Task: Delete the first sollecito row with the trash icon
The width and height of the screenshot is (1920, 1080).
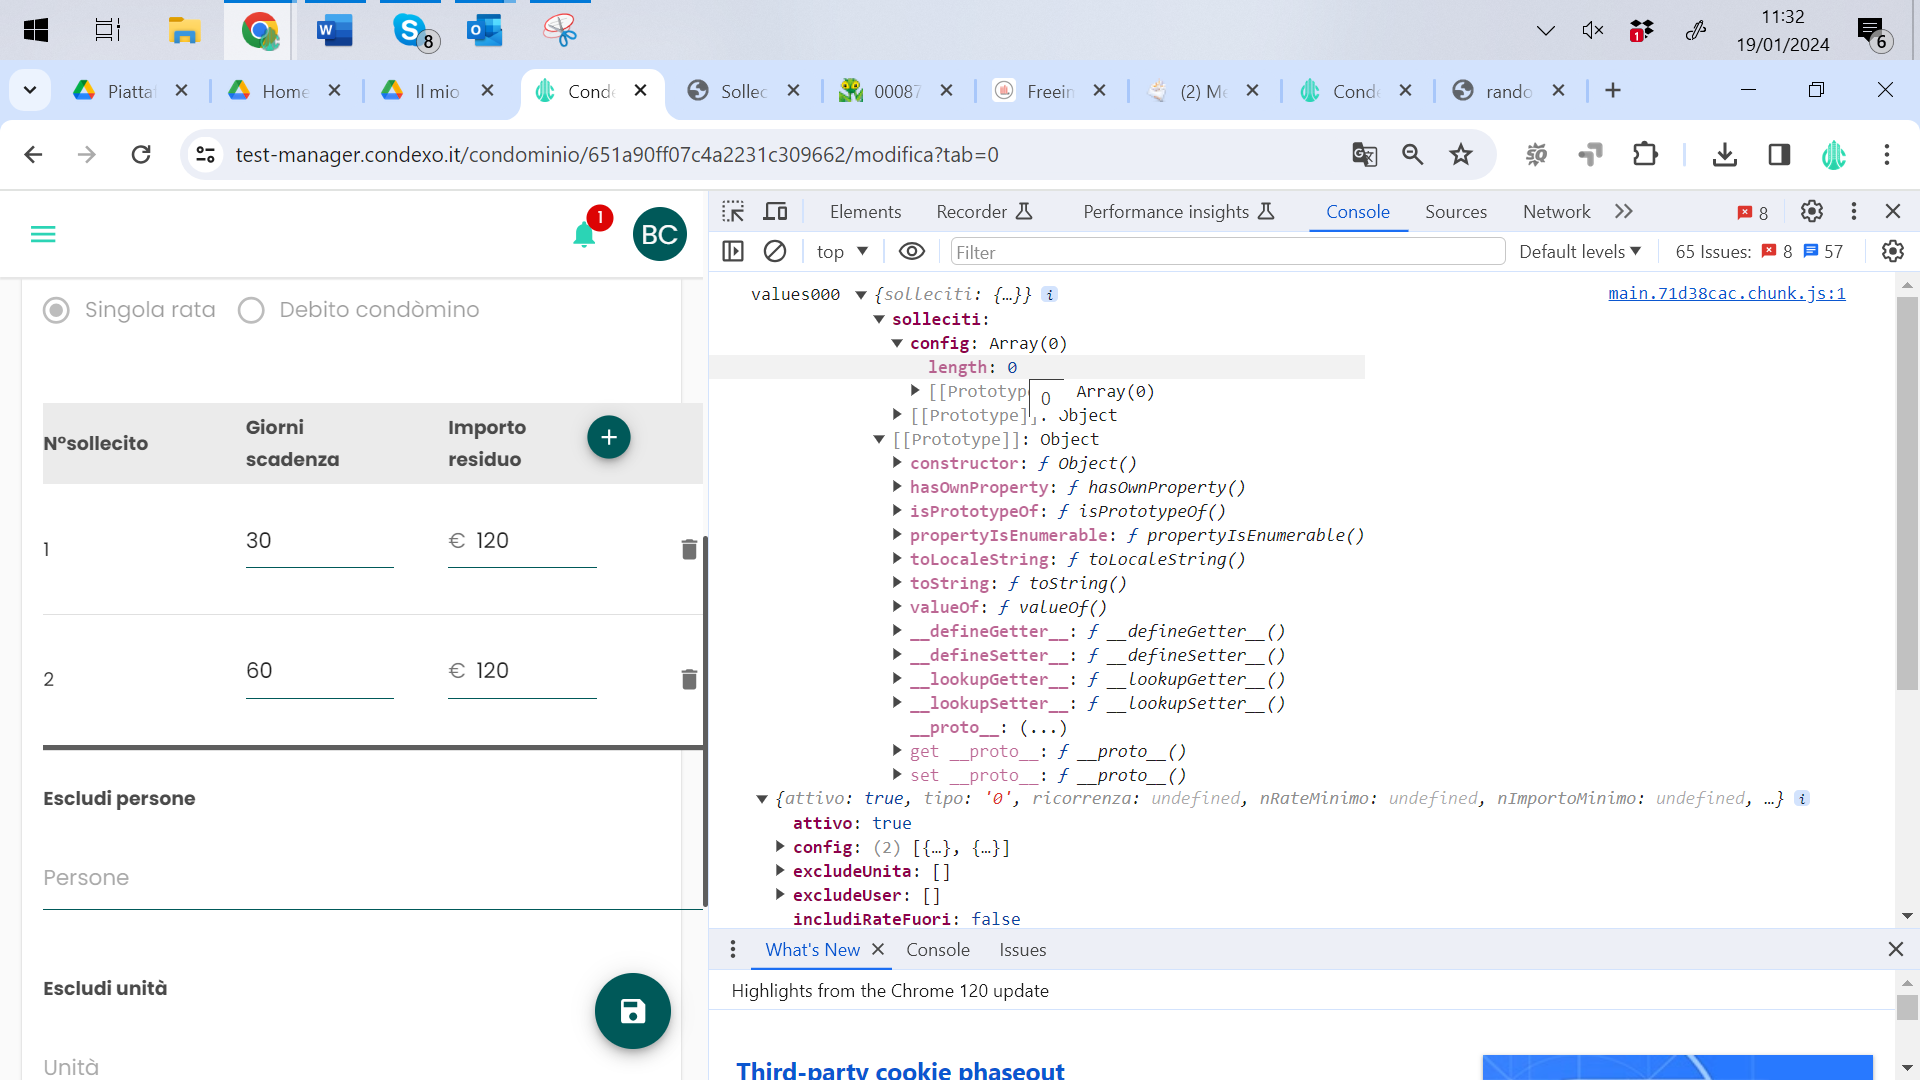Action: pos(689,549)
